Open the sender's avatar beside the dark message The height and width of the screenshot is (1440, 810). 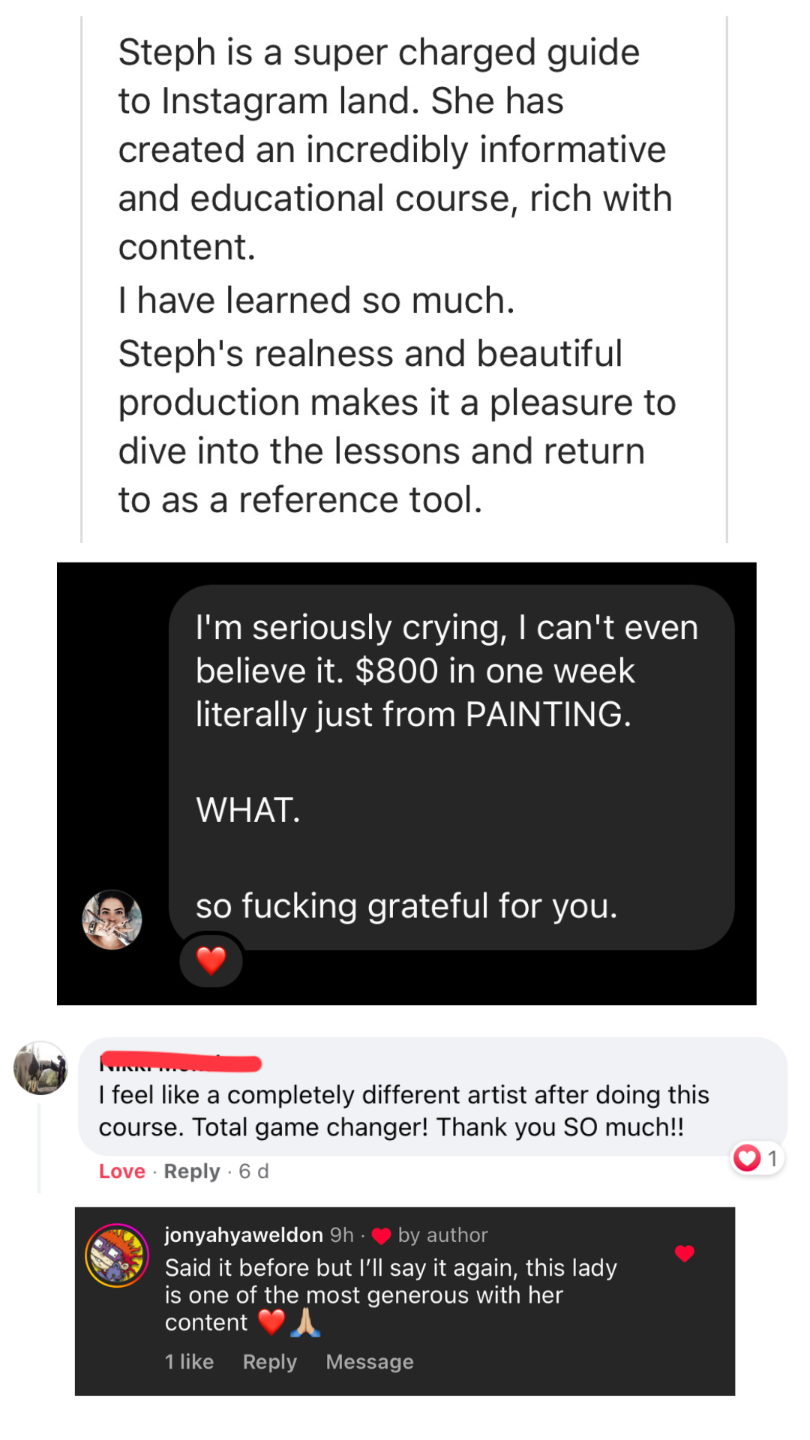(112, 919)
